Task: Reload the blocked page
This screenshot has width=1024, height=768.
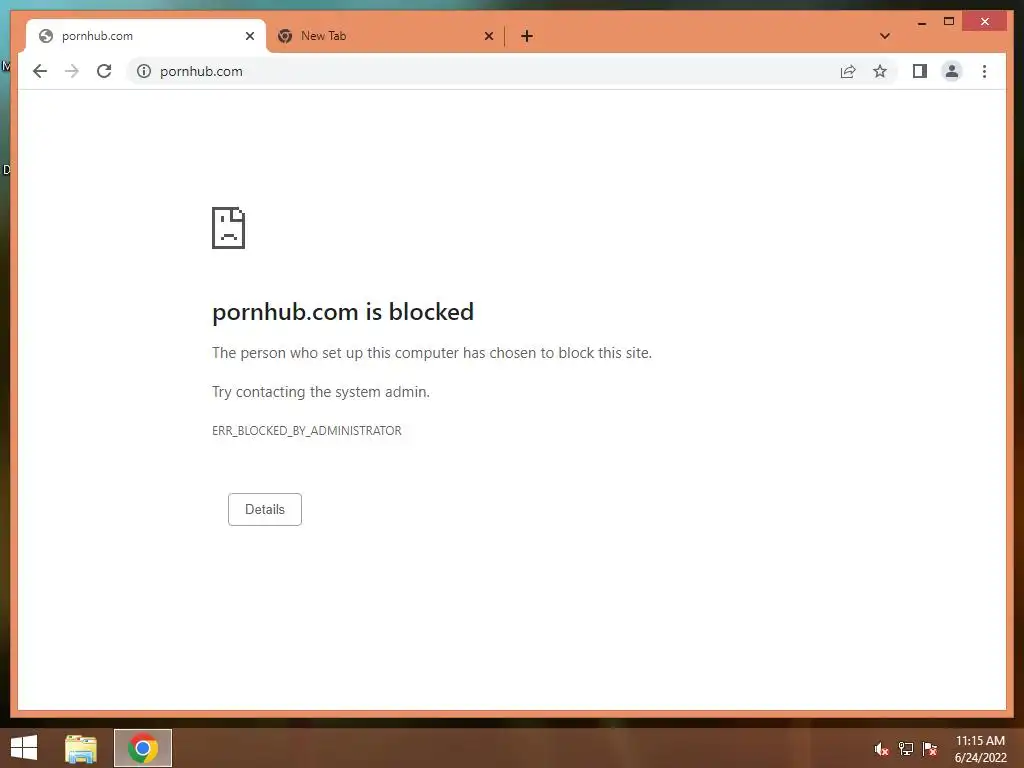Action: pos(104,71)
